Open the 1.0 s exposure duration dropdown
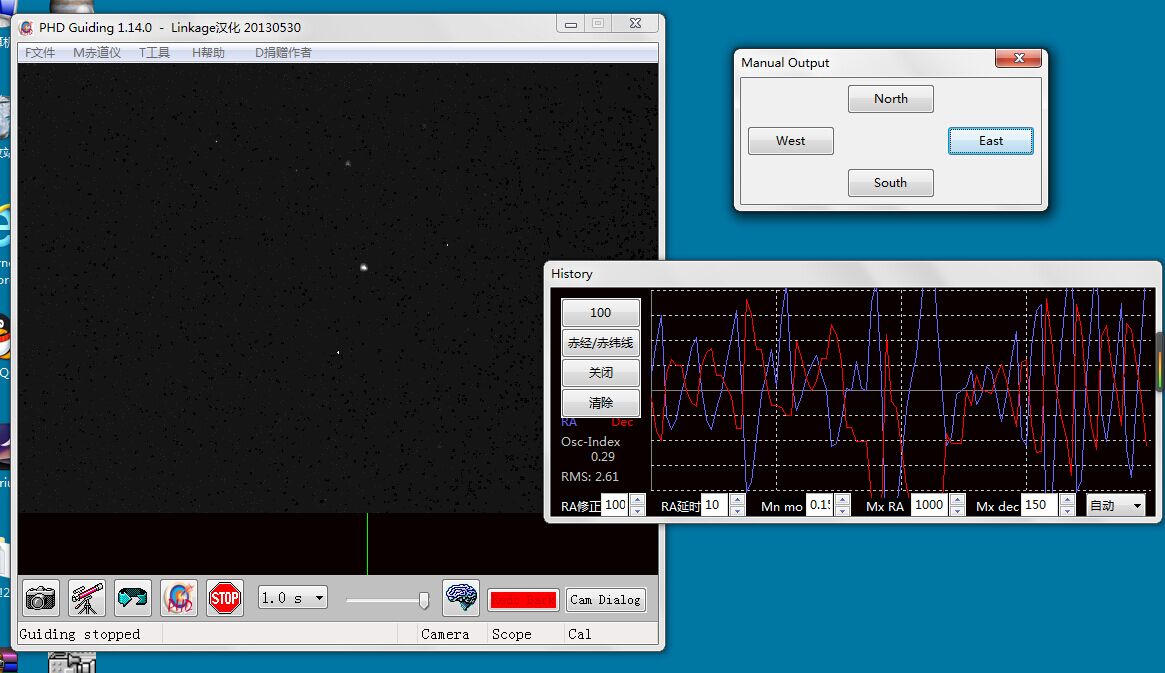The width and height of the screenshot is (1165, 673). pos(293,598)
